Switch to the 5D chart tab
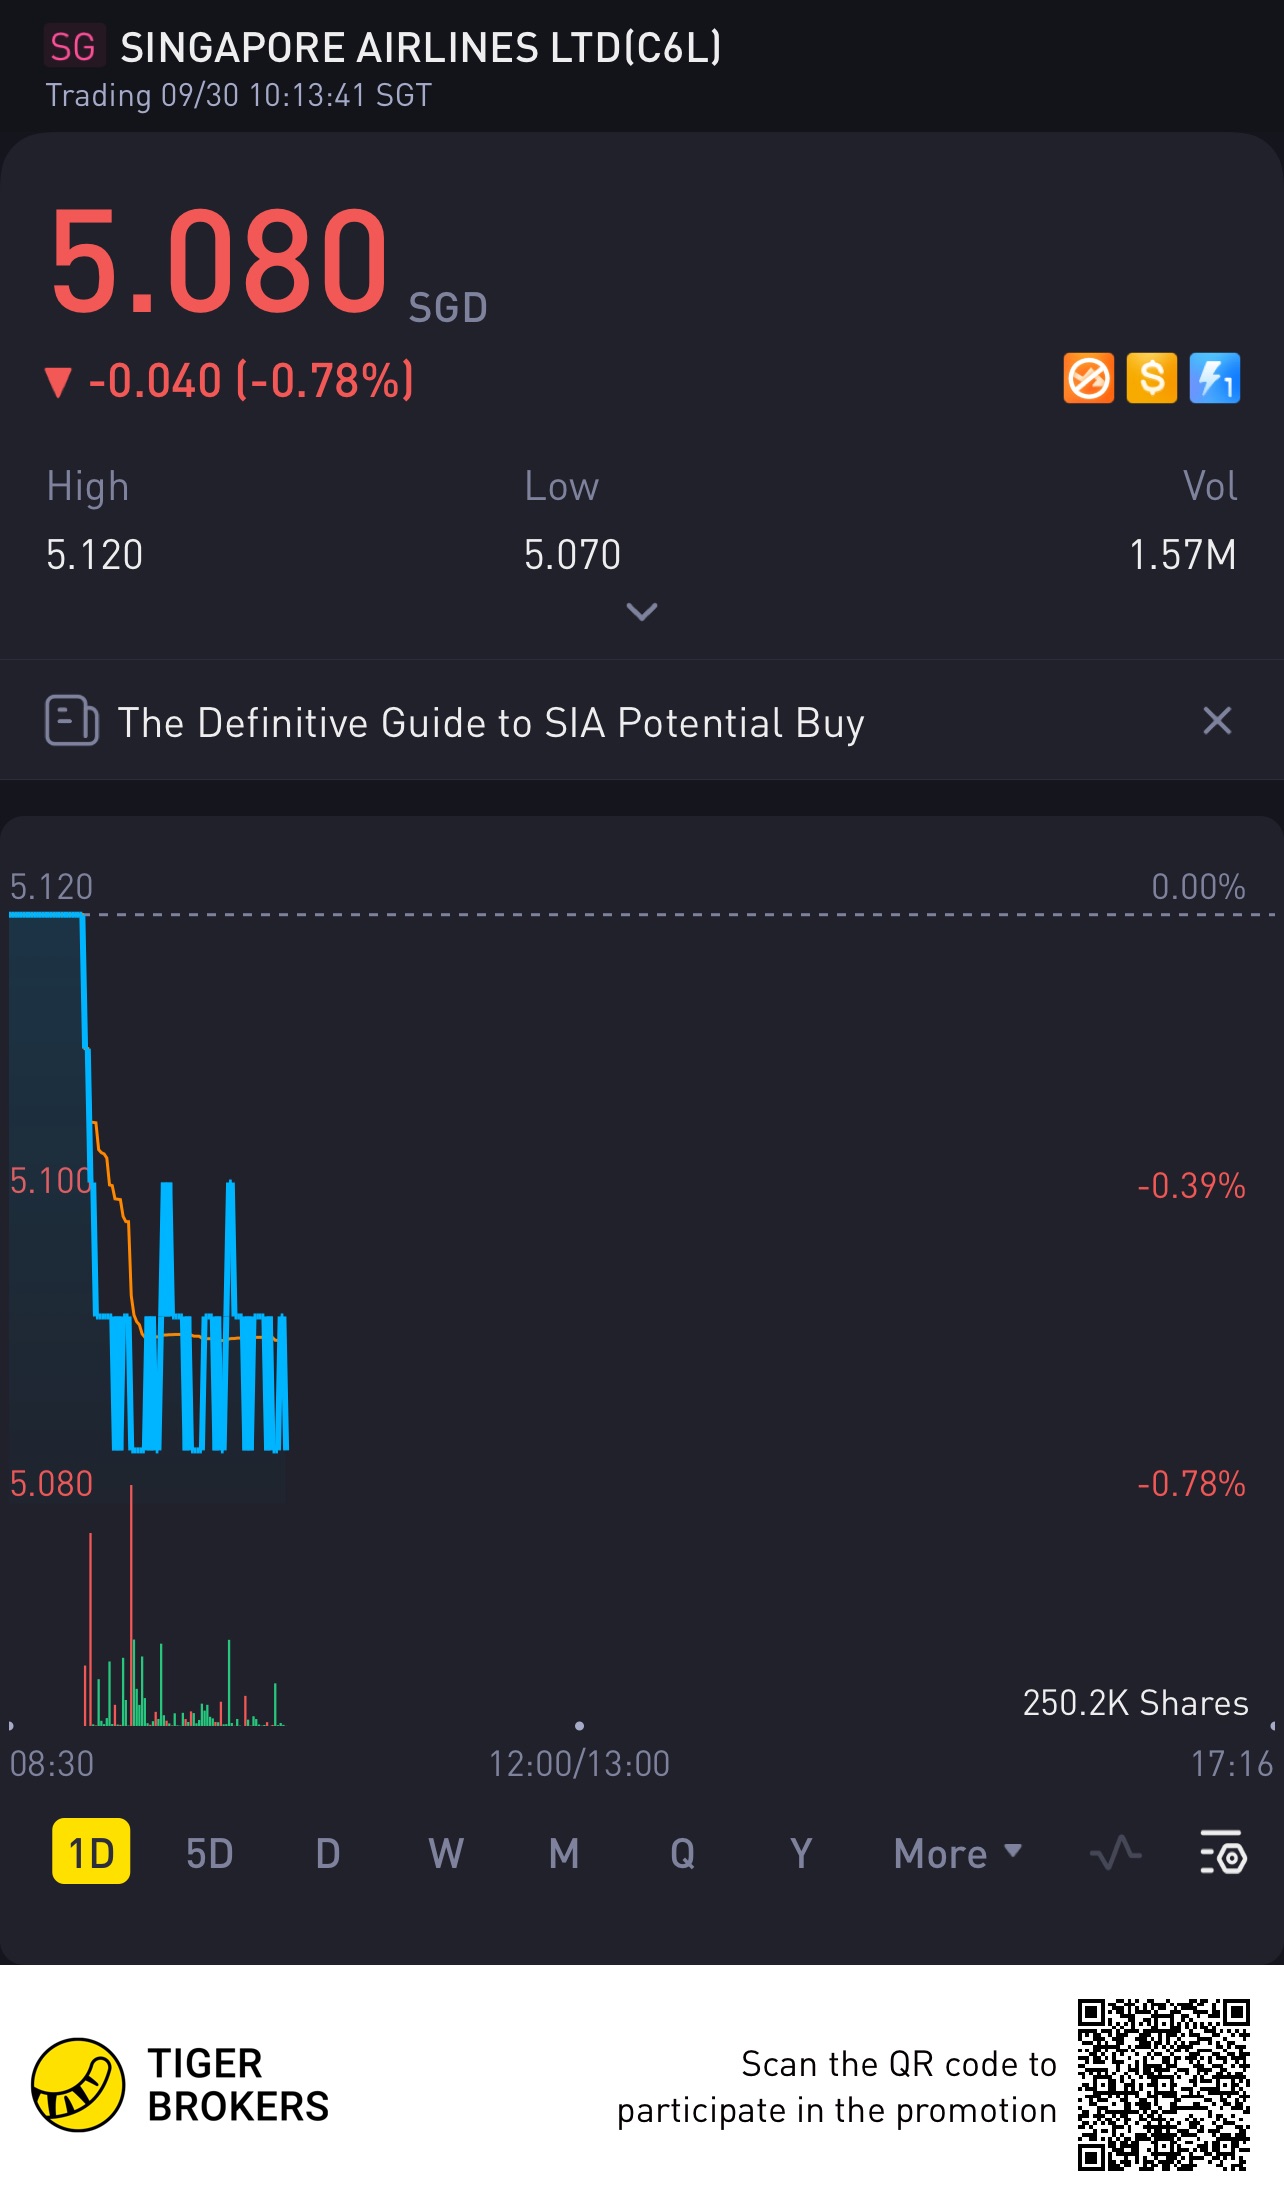Screen dimensions: 1284x2205 pyautogui.click(x=209, y=1853)
